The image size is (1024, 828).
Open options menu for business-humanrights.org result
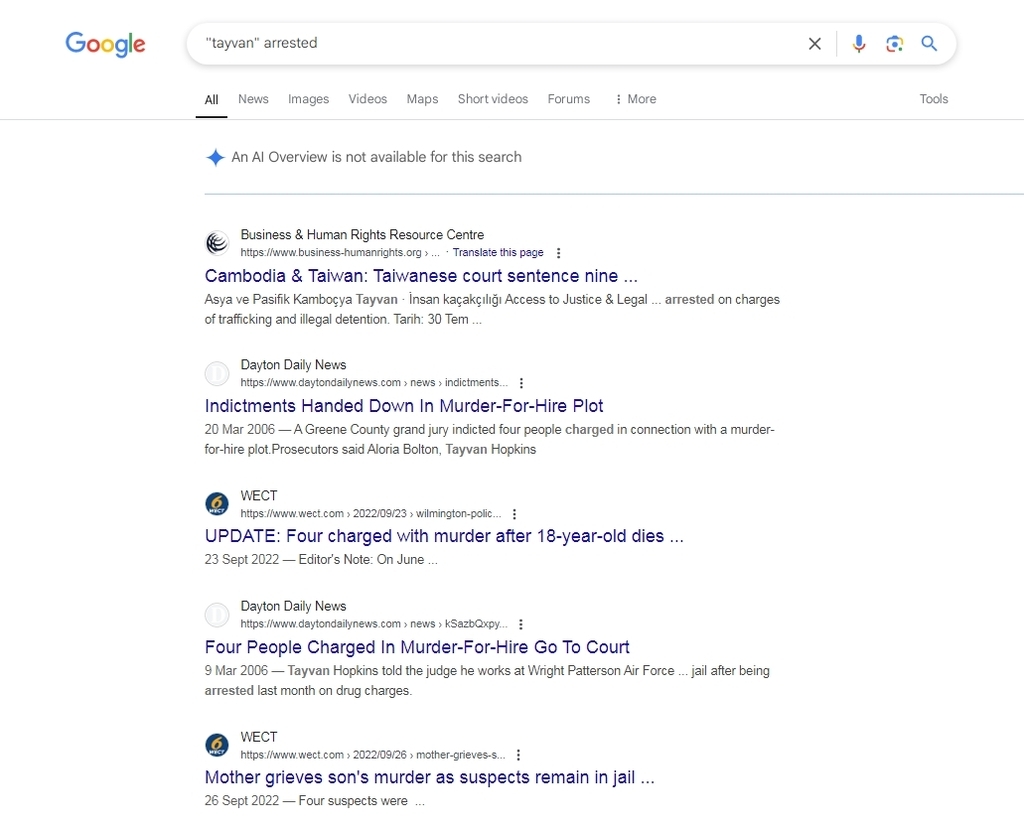(558, 253)
